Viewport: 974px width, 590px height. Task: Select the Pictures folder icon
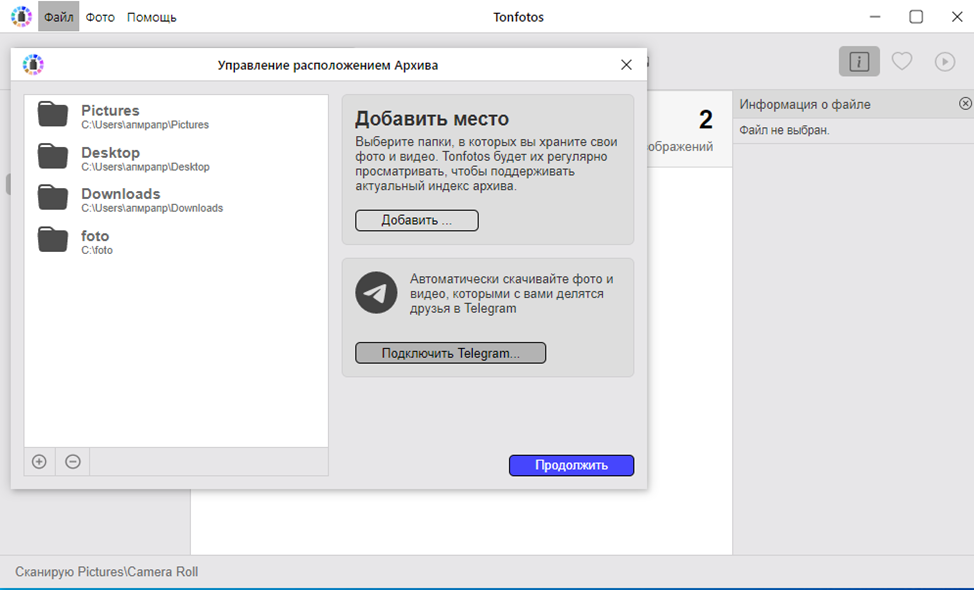(x=53, y=114)
